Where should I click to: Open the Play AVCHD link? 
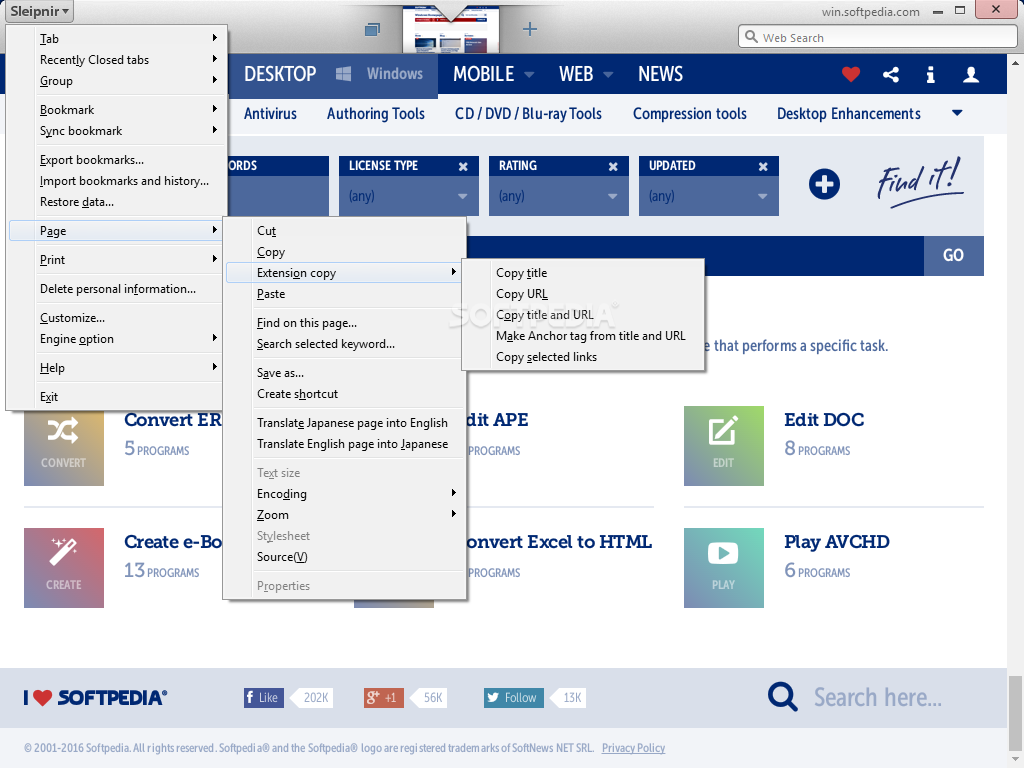pos(837,541)
